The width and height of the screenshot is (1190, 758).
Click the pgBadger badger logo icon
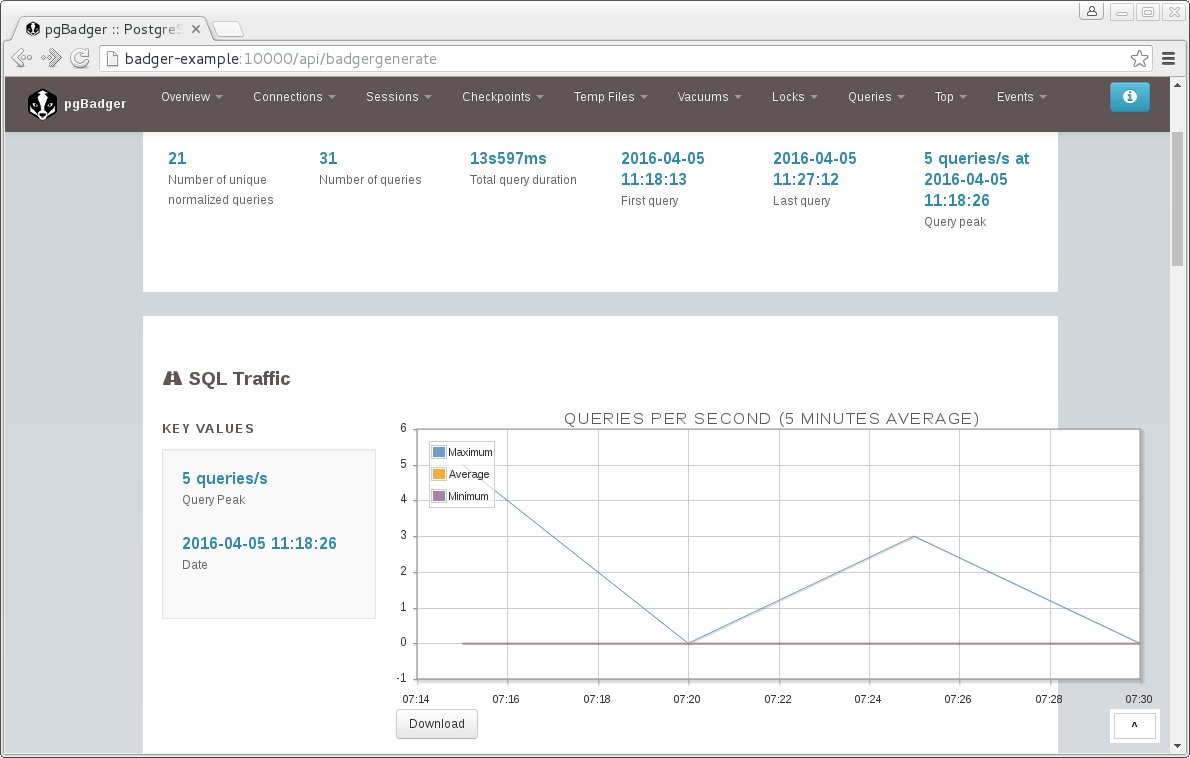click(42, 103)
